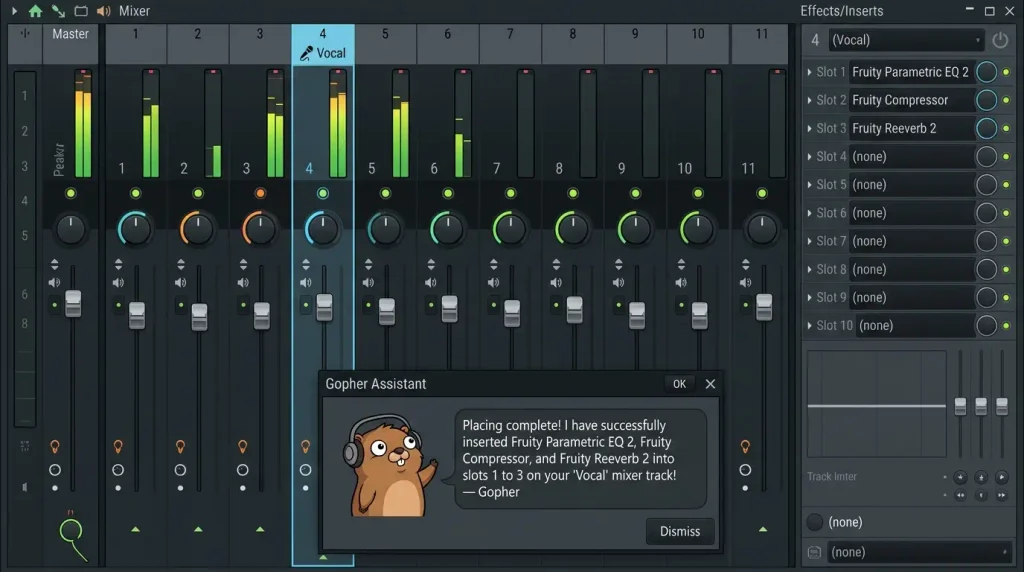Expand the Slot 4 arrow
The width and height of the screenshot is (1024, 572).
pos(809,157)
